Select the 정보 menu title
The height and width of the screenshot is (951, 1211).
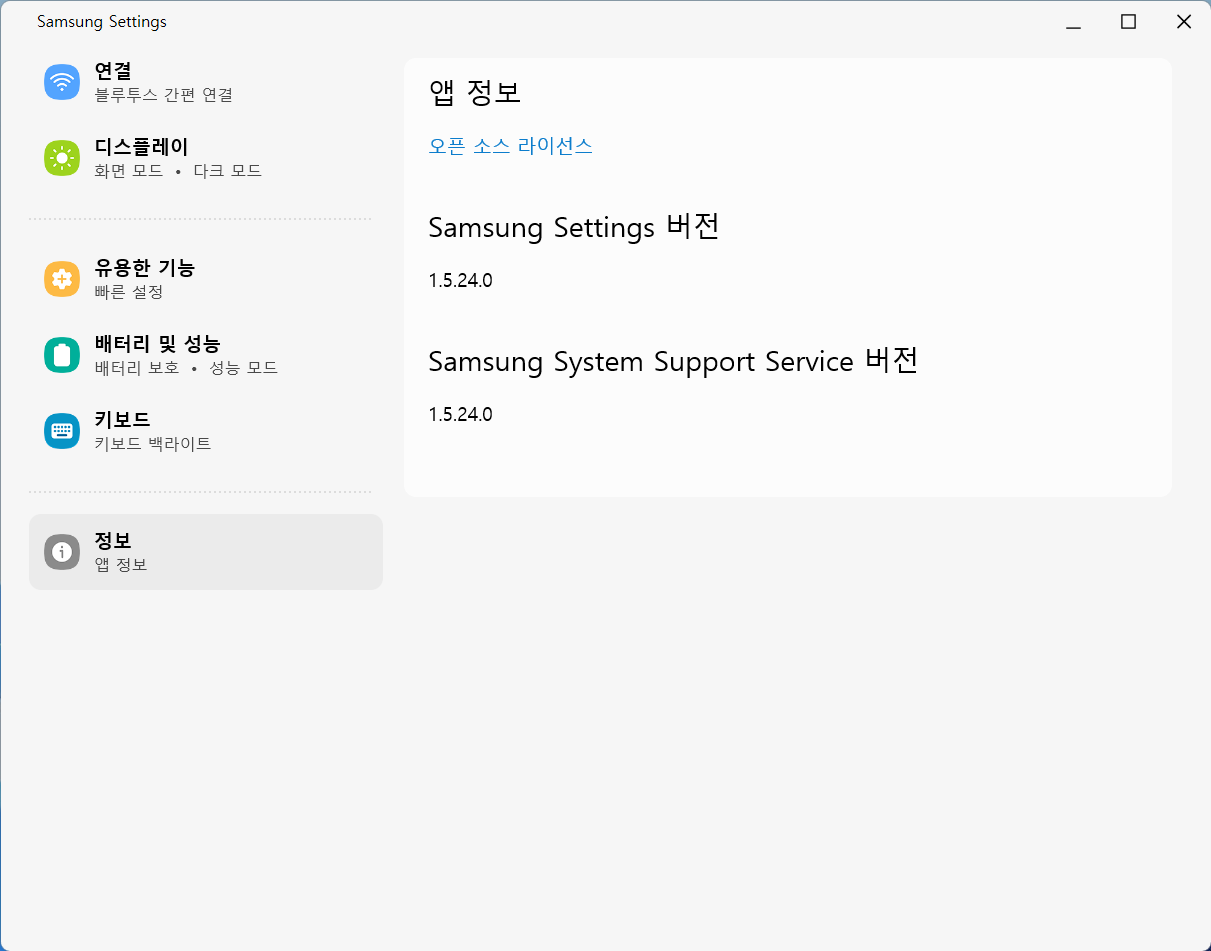point(113,541)
